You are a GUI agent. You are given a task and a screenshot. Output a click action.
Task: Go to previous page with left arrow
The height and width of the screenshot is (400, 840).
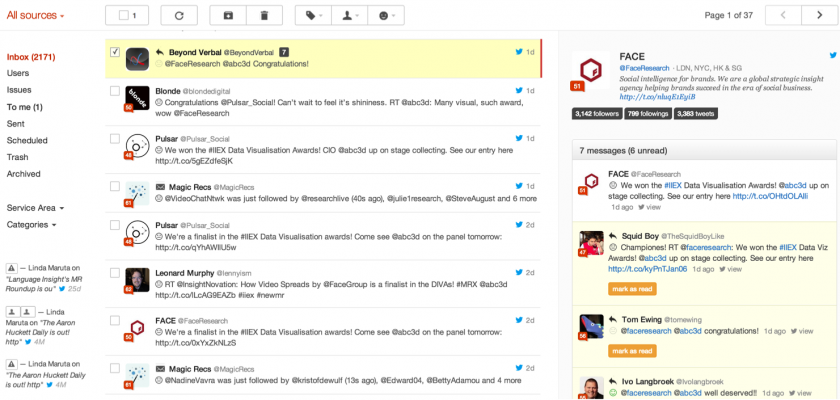pos(783,16)
